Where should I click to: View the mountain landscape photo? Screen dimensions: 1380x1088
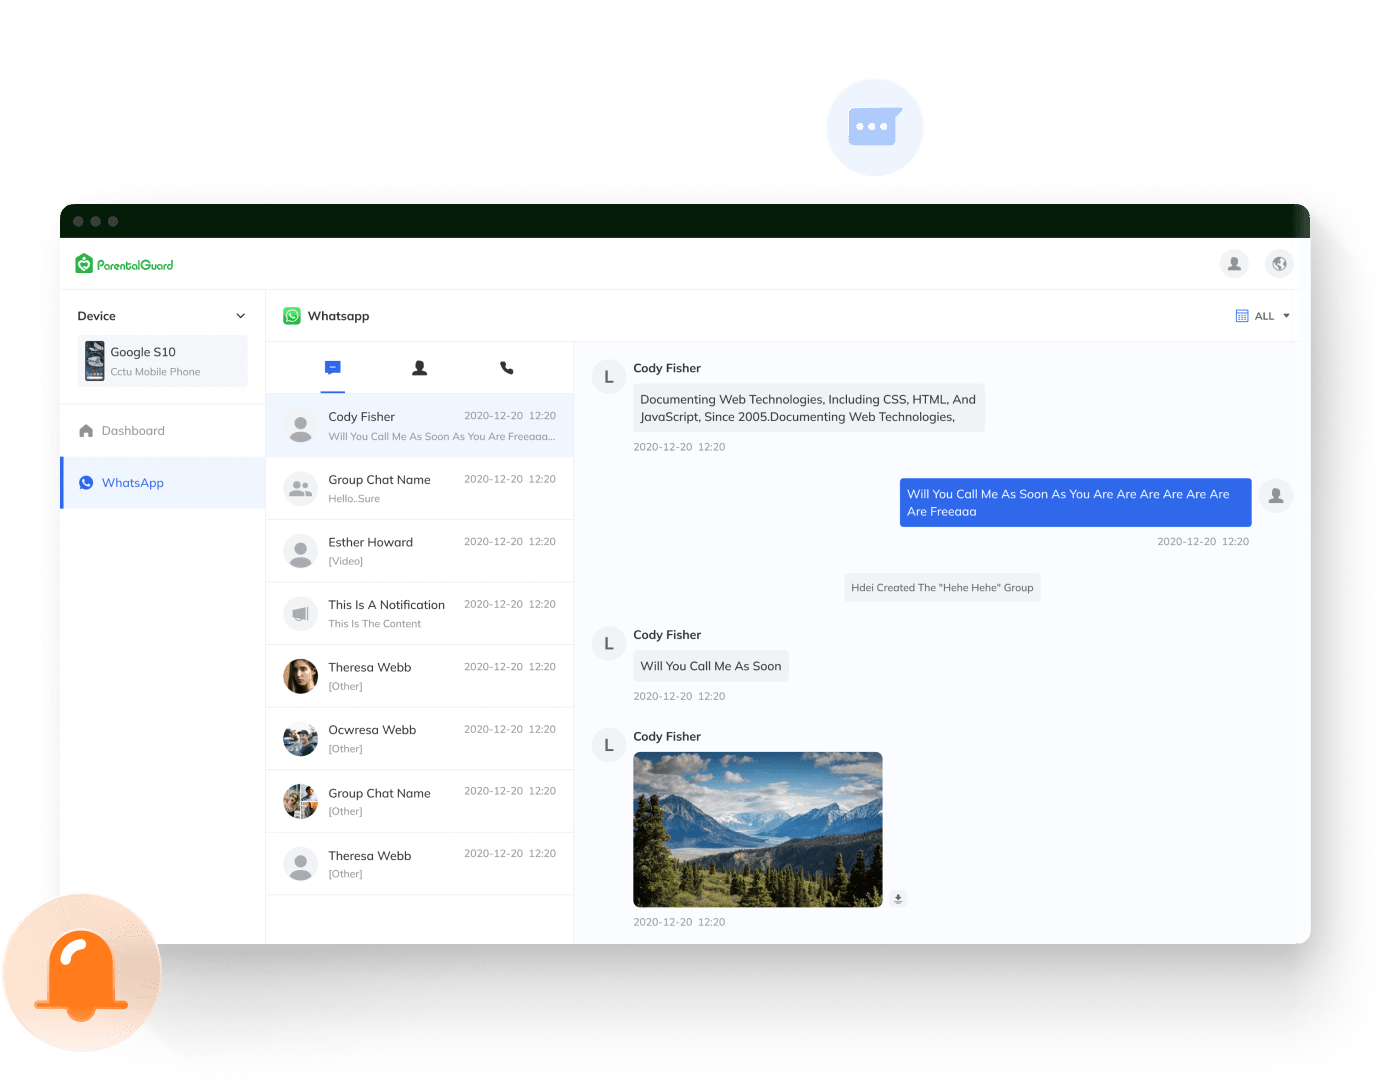(x=757, y=829)
